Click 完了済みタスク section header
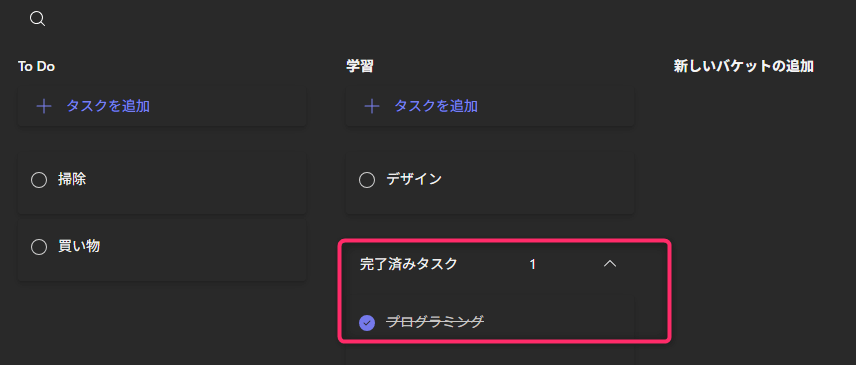This screenshot has width=856, height=365. pos(408,264)
